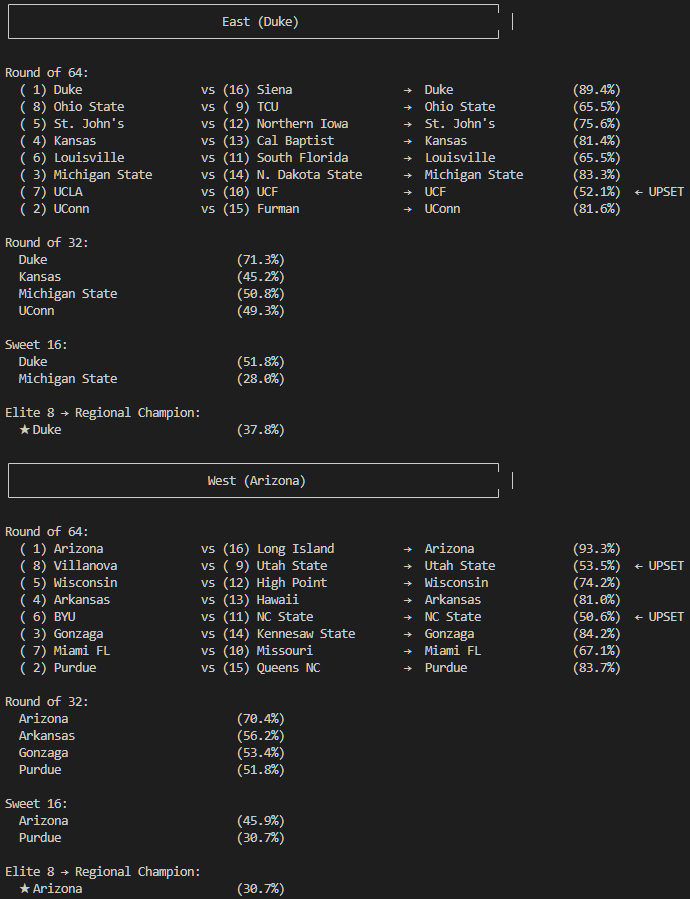The image size is (690, 899).
Task: Click the "(50.6%)" NC State probability
Action: (x=597, y=617)
